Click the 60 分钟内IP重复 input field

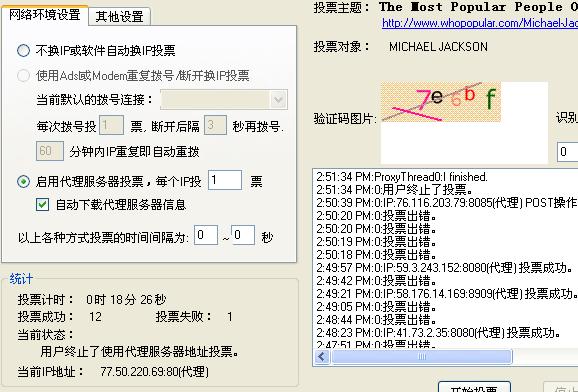click(x=50, y=151)
